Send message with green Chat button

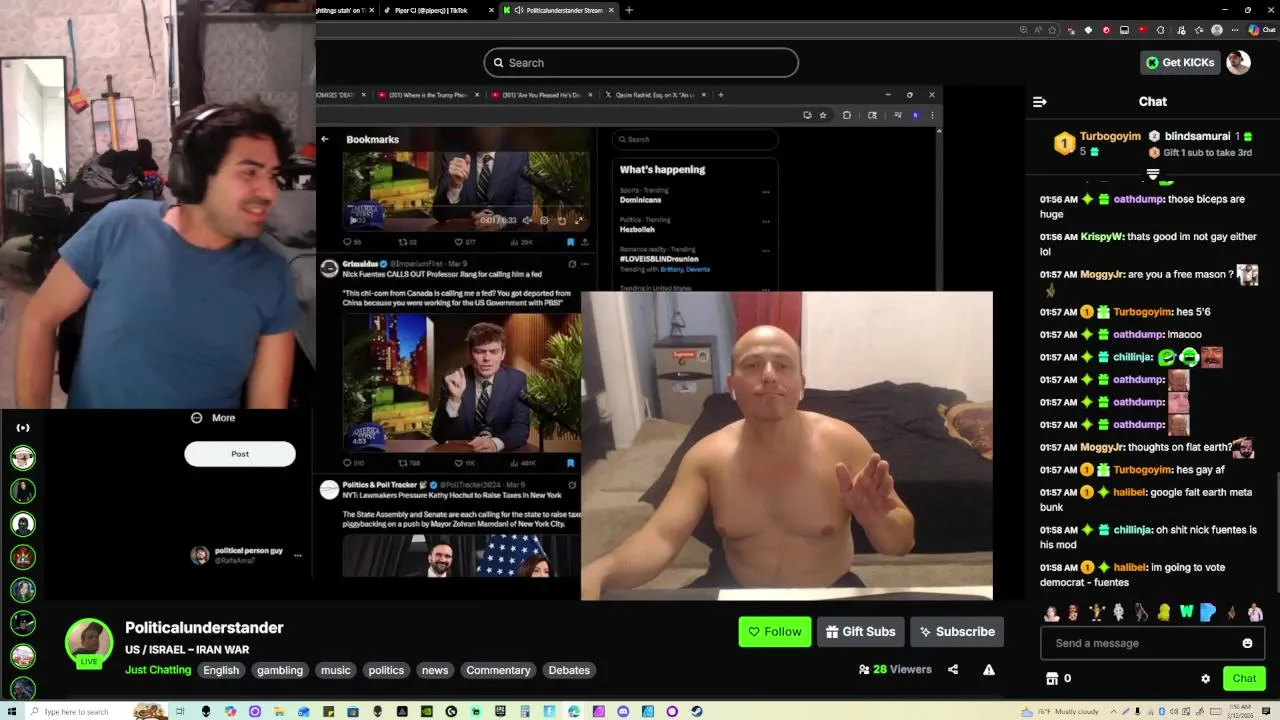point(1244,678)
